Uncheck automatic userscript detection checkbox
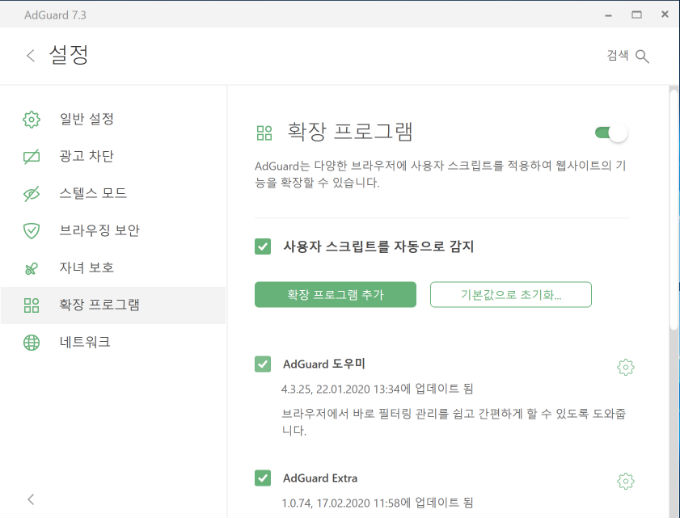The width and height of the screenshot is (680, 518). 263,246
